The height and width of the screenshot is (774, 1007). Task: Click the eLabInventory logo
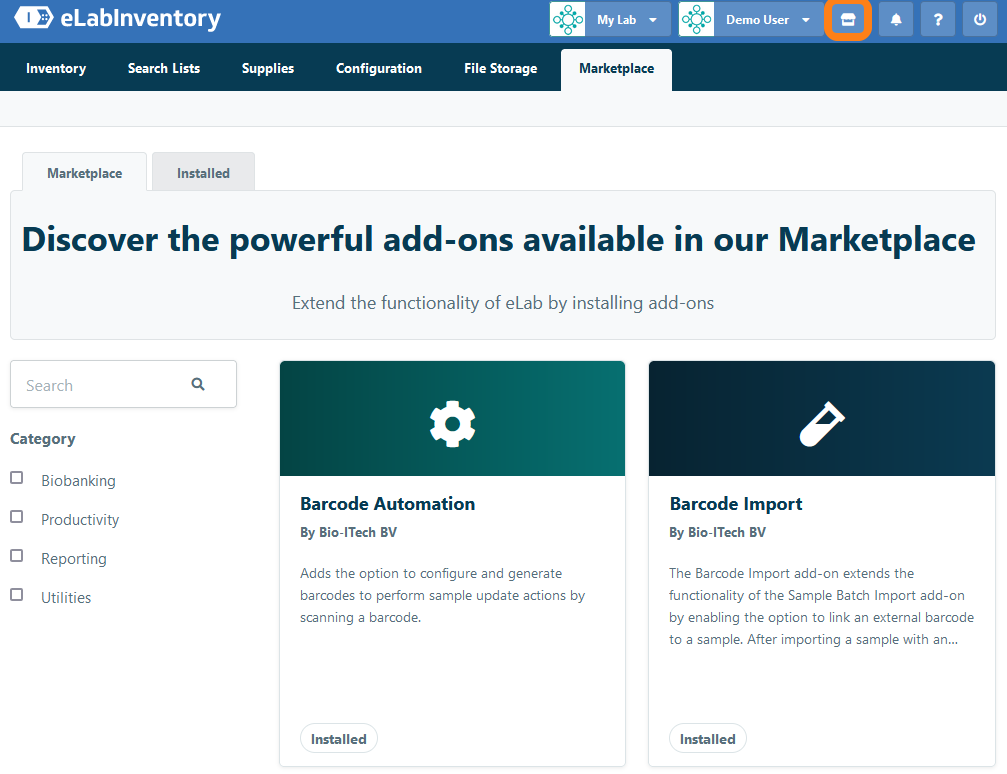click(117, 19)
